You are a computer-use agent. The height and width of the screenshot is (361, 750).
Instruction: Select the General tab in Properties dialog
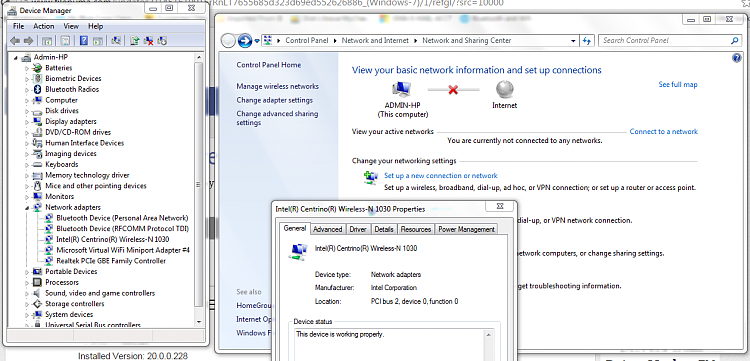[x=295, y=229]
